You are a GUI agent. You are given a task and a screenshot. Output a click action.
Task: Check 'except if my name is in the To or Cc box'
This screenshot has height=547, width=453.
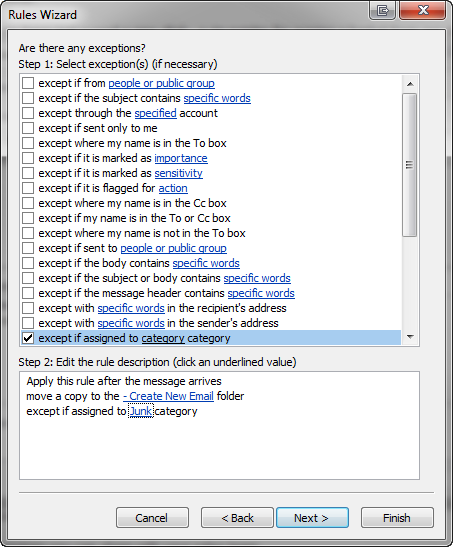[x=28, y=218]
